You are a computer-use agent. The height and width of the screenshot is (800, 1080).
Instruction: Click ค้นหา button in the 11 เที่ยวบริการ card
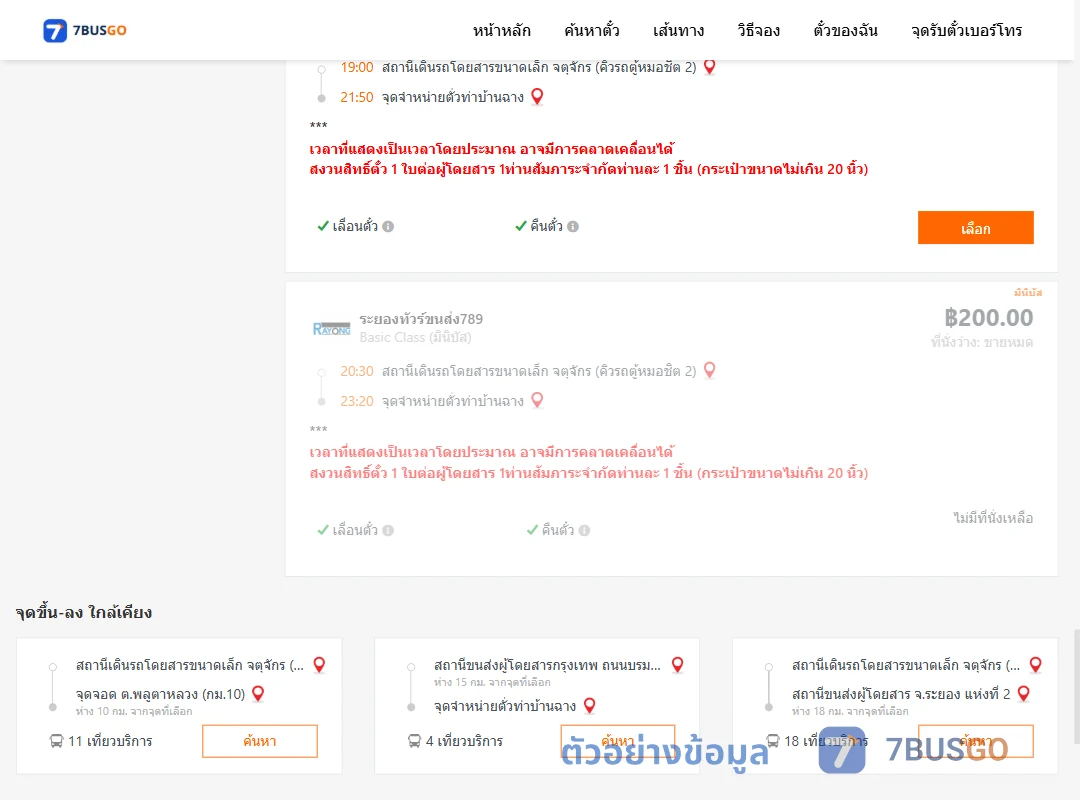coord(260,741)
